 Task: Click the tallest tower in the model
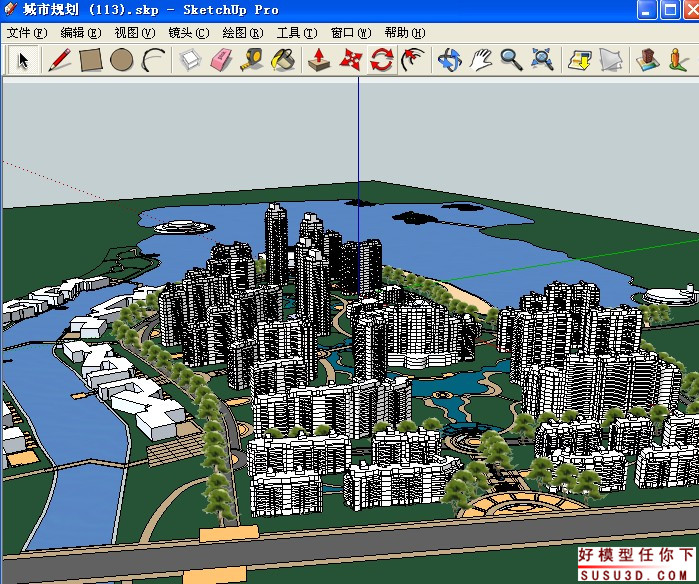[x=276, y=244]
